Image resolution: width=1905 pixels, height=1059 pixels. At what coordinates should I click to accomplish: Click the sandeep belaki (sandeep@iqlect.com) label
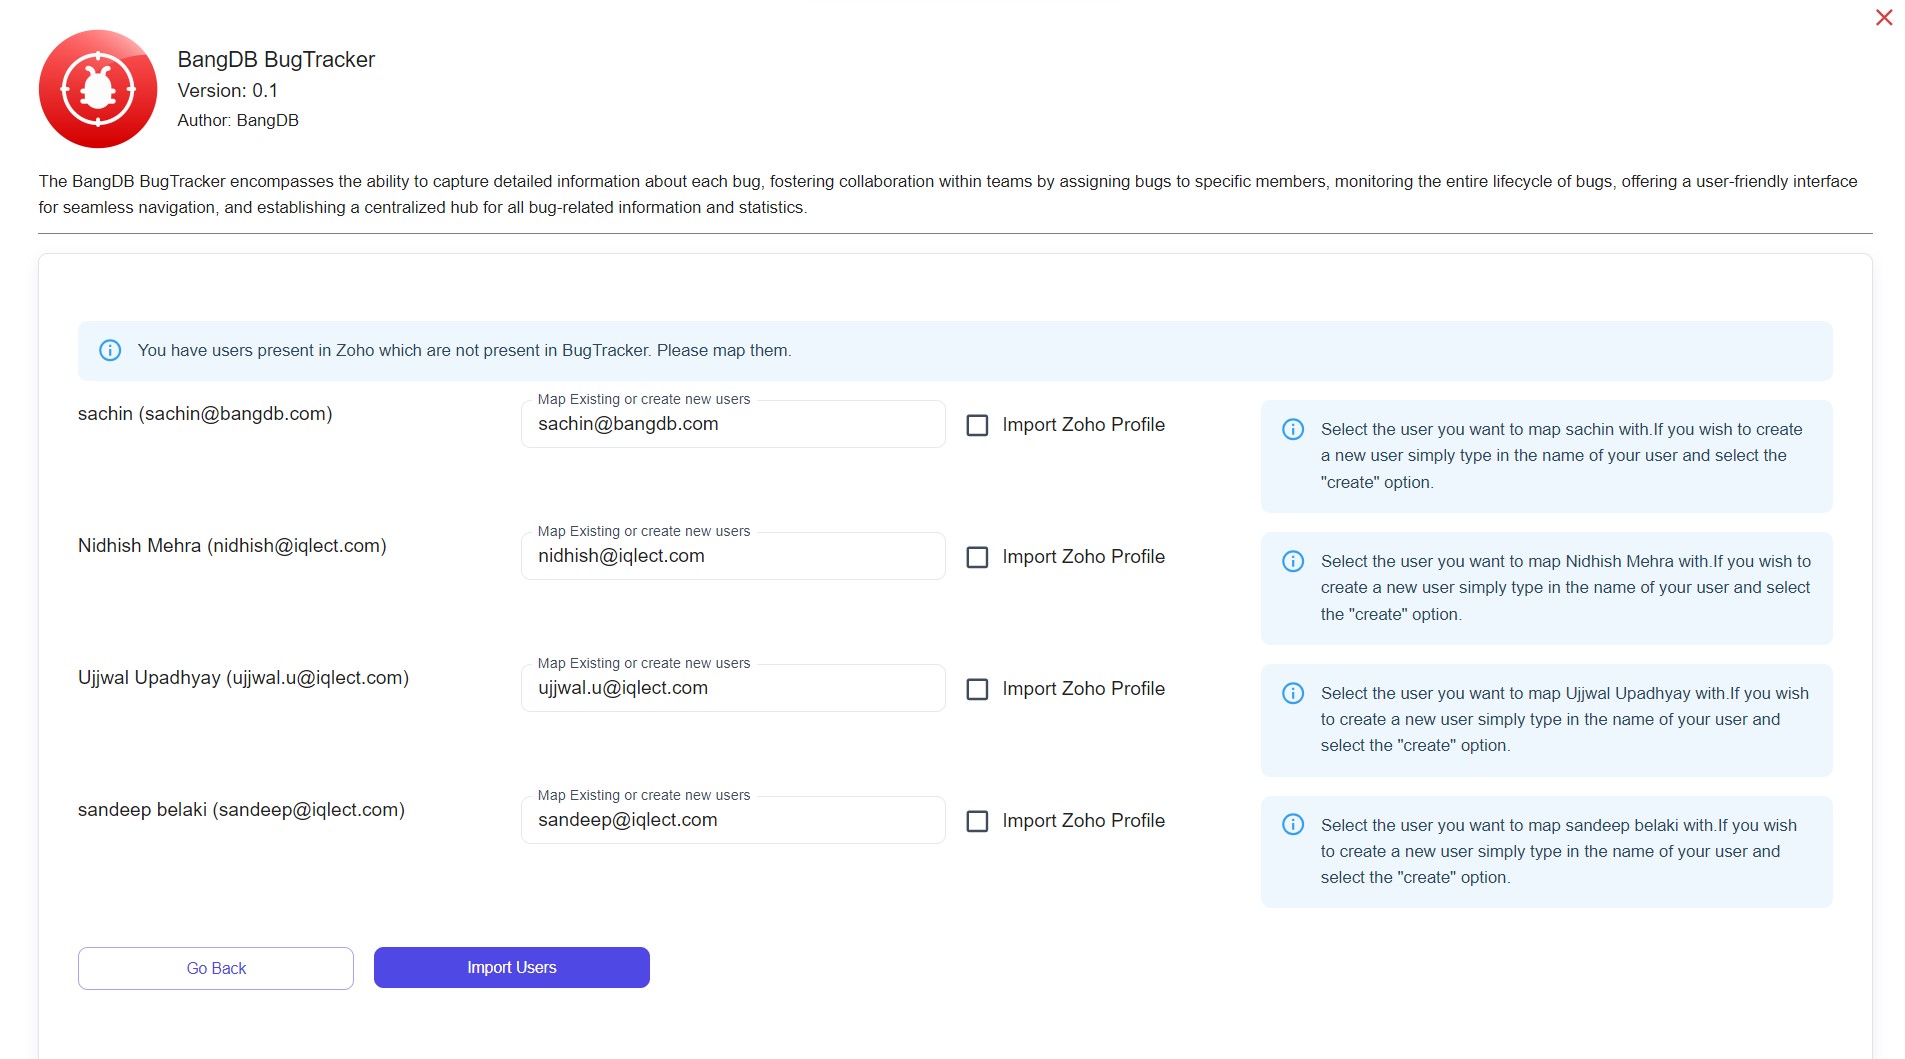pos(241,810)
